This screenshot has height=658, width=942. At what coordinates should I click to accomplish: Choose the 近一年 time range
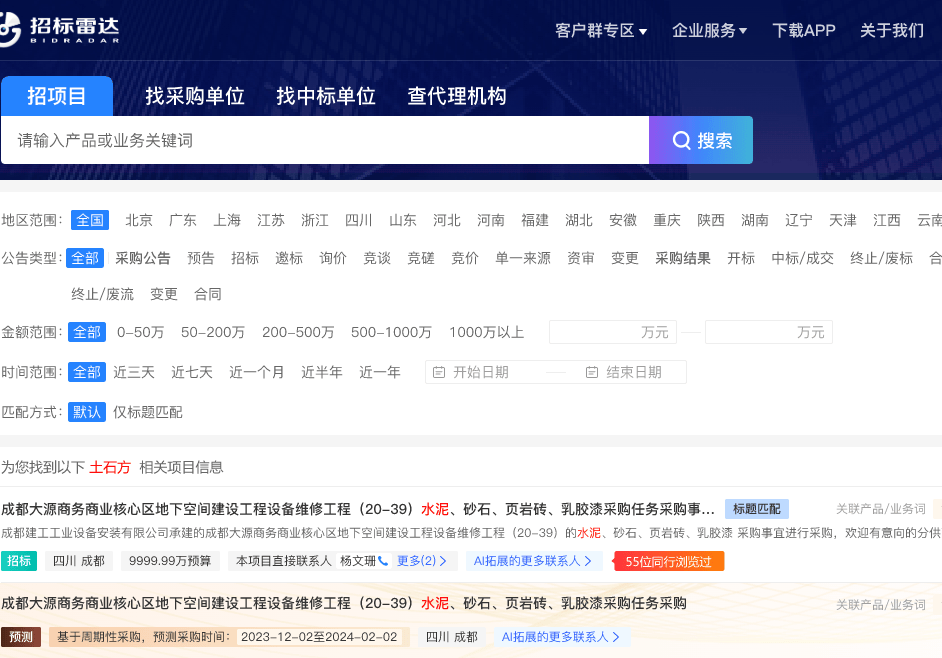pos(380,373)
